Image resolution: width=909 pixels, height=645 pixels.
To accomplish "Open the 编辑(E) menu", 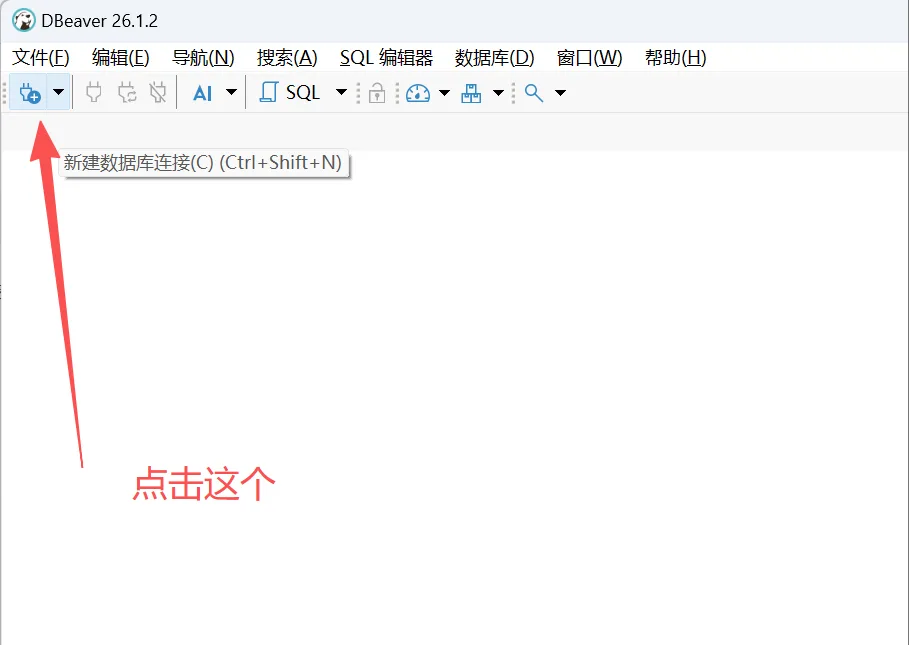I will click(x=121, y=57).
